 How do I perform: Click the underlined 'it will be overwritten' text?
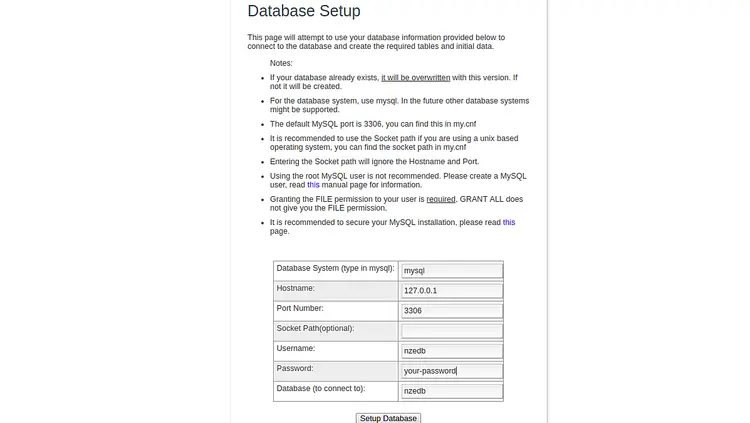[415, 77]
